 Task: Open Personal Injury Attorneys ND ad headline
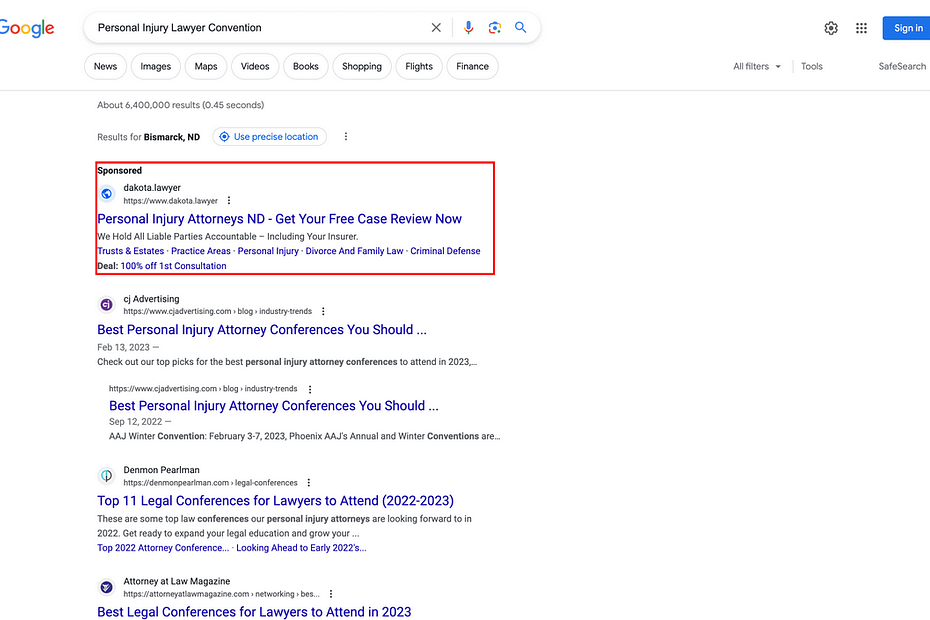(x=279, y=219)
